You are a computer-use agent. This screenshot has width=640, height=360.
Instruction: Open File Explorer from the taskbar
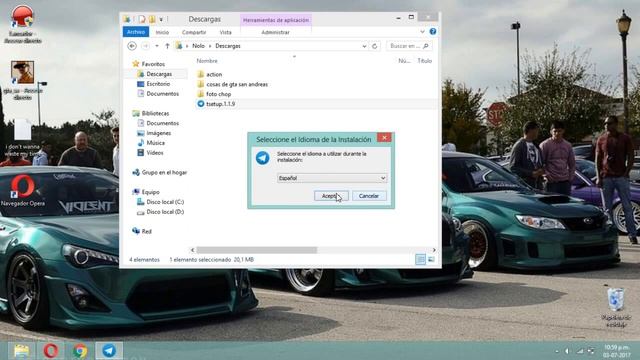click(x=21, y=351)
